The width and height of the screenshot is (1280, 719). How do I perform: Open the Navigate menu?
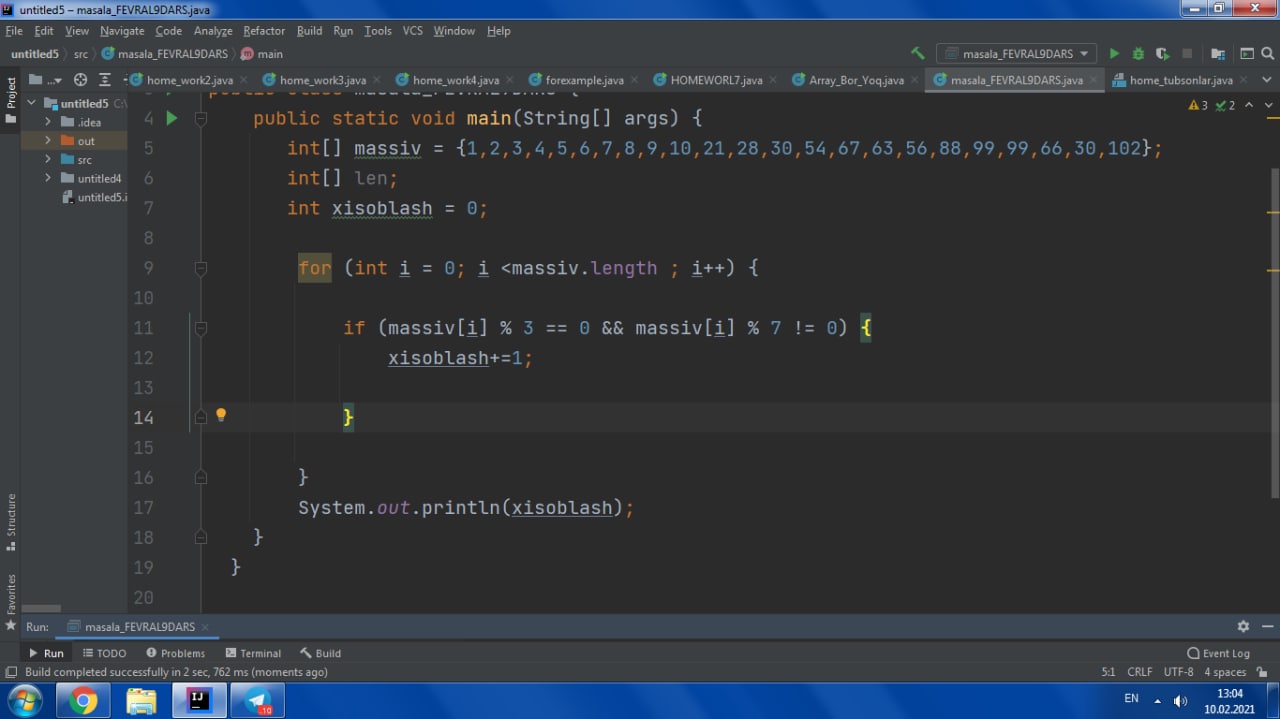(122, 31)
